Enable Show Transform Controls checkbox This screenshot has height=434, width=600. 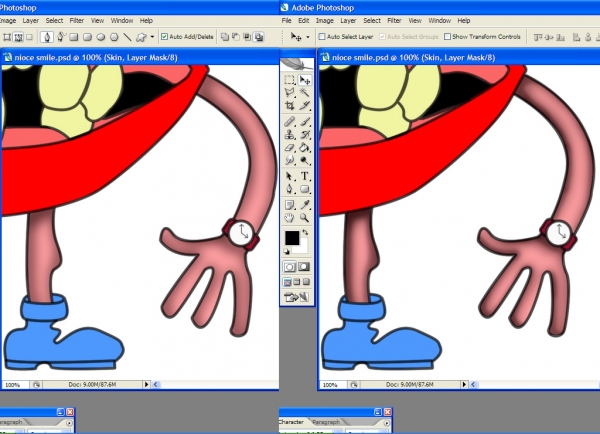click(x=447, y=36)
